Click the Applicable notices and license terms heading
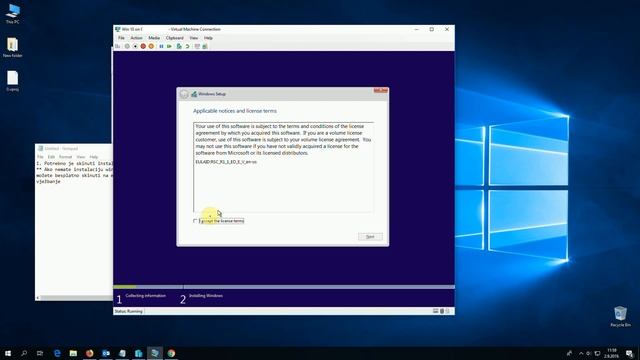Screen dimensions: 640x360 235,111
